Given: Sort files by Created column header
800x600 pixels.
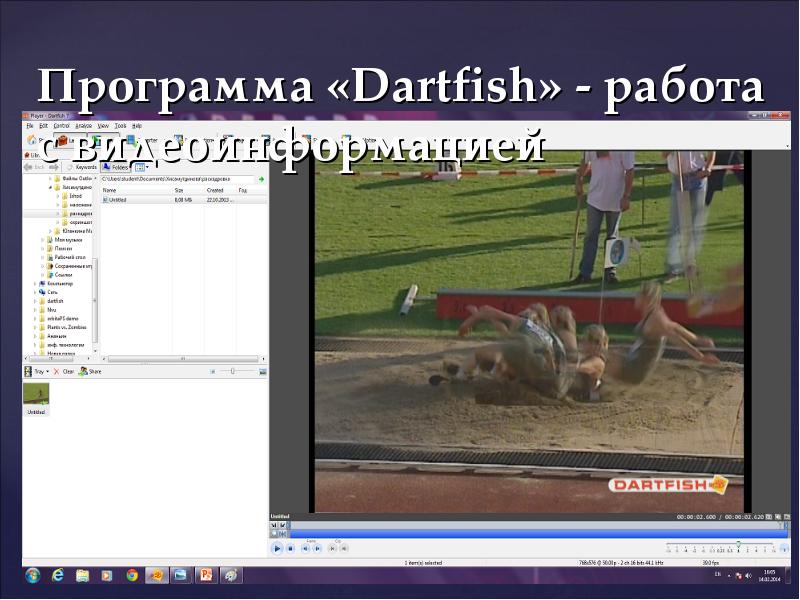Looking at the screenshot, I should (215, 190).
